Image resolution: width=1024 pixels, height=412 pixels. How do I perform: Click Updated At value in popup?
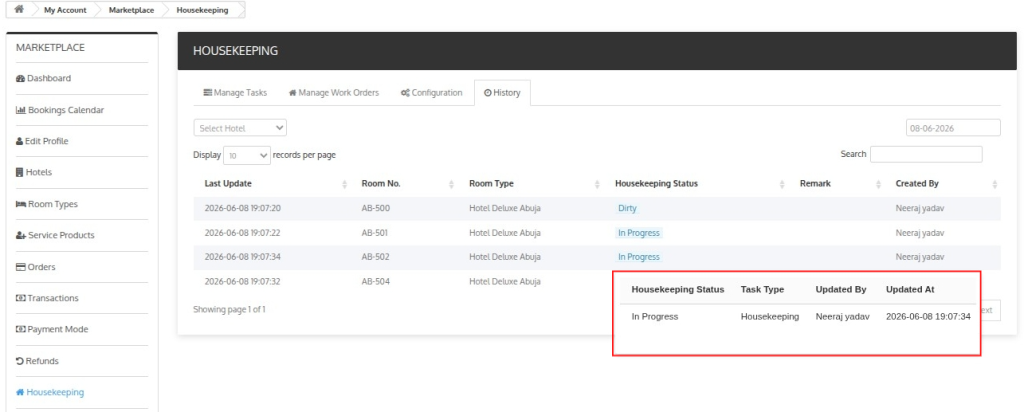point(928,317)
